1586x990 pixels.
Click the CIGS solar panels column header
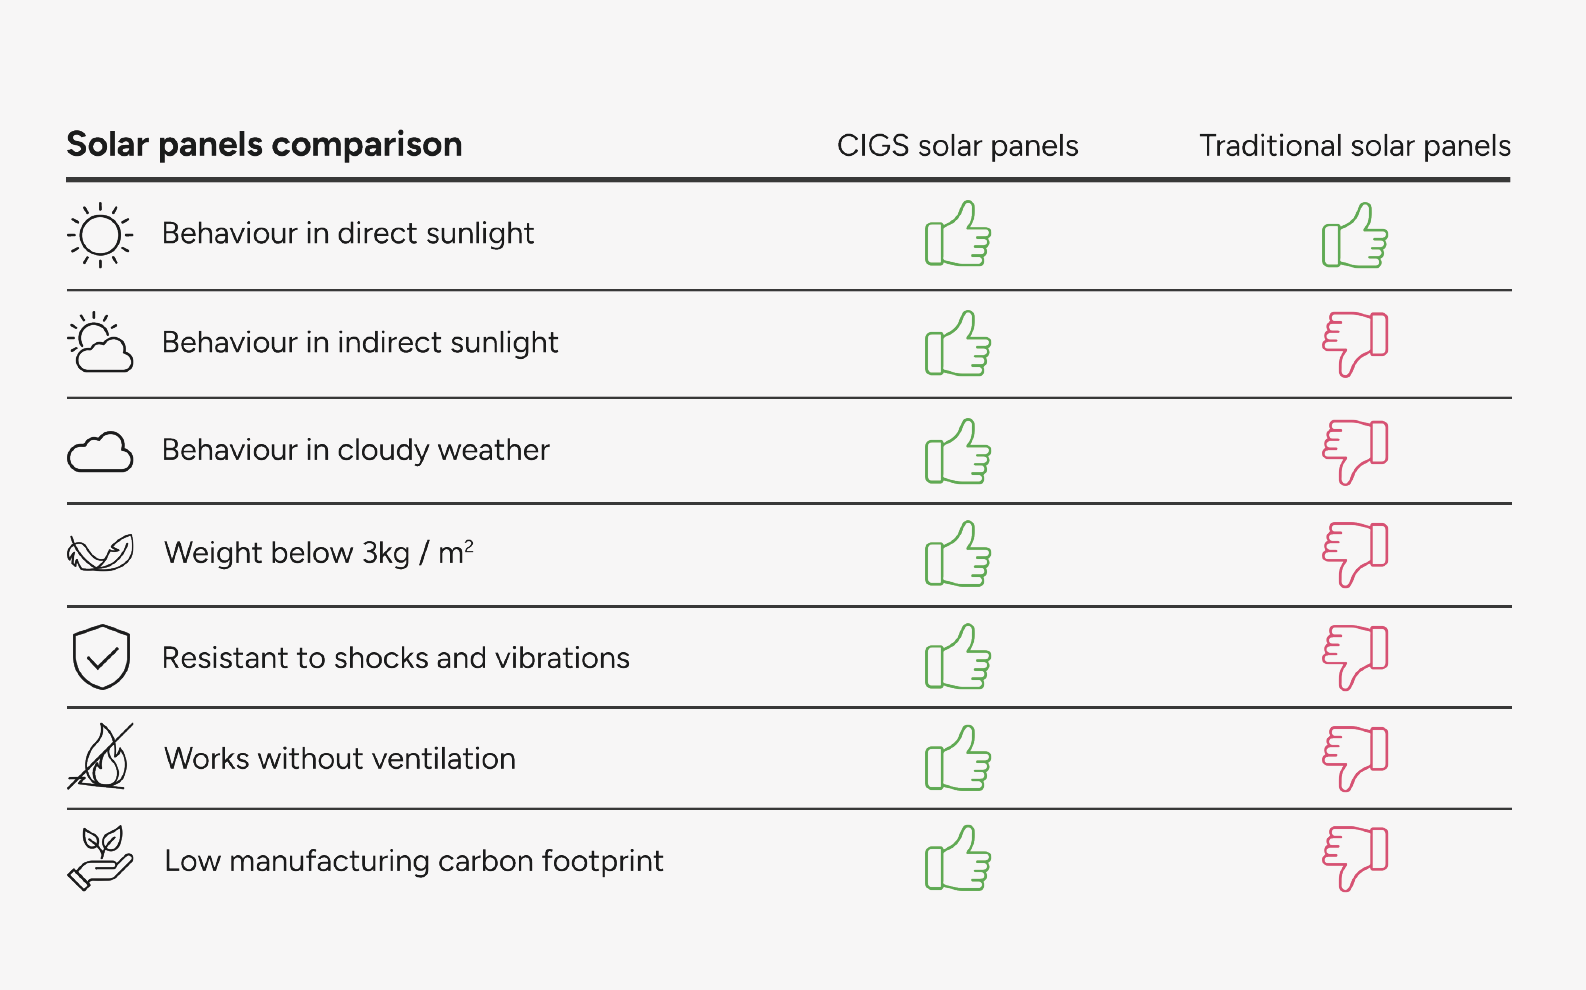(958, 146)
